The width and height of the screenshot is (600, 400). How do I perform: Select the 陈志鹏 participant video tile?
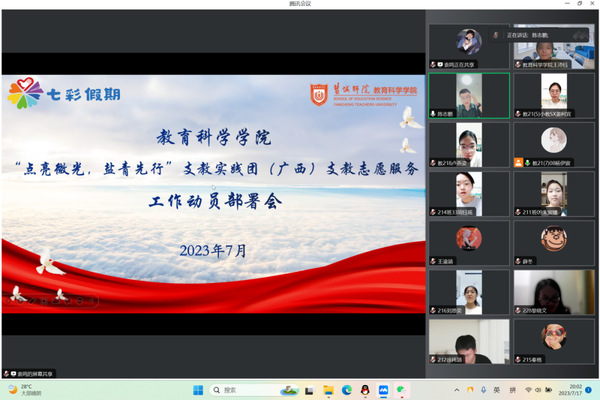(x=468, y=96)
